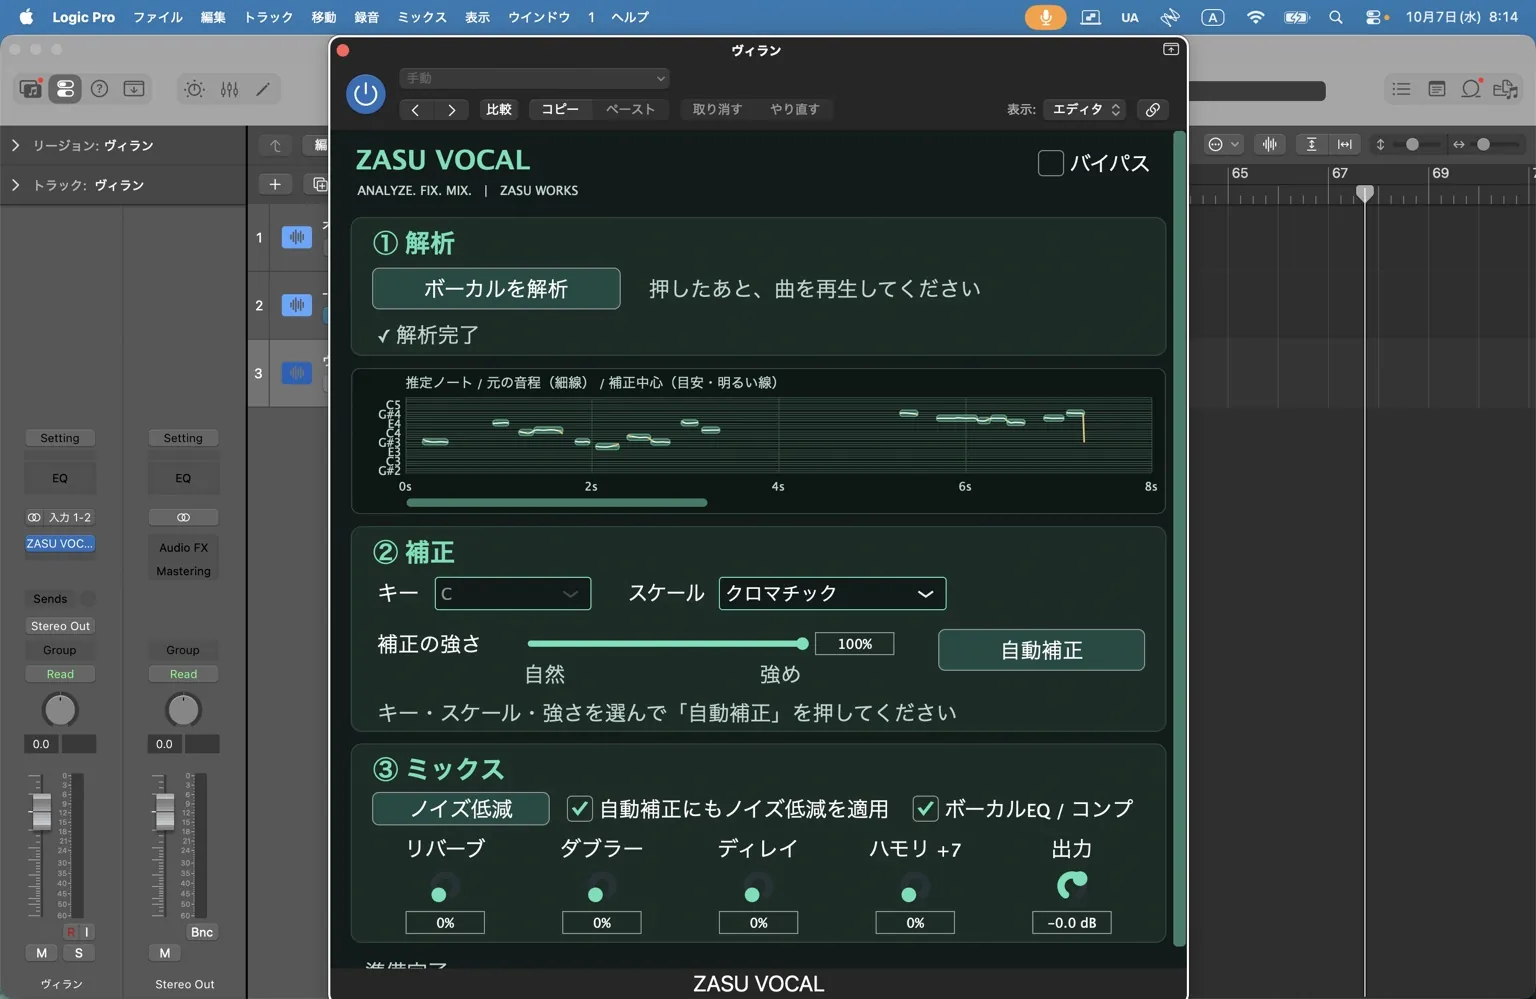Toggle the 比較 compare button
The height and width of the screenshot is (999, 1536).
pos(499,110)
